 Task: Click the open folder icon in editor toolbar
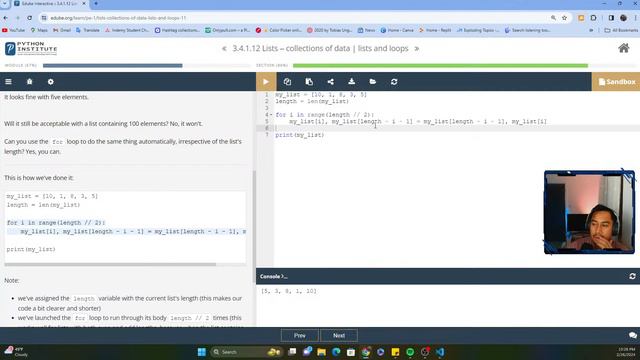[373, 82]
